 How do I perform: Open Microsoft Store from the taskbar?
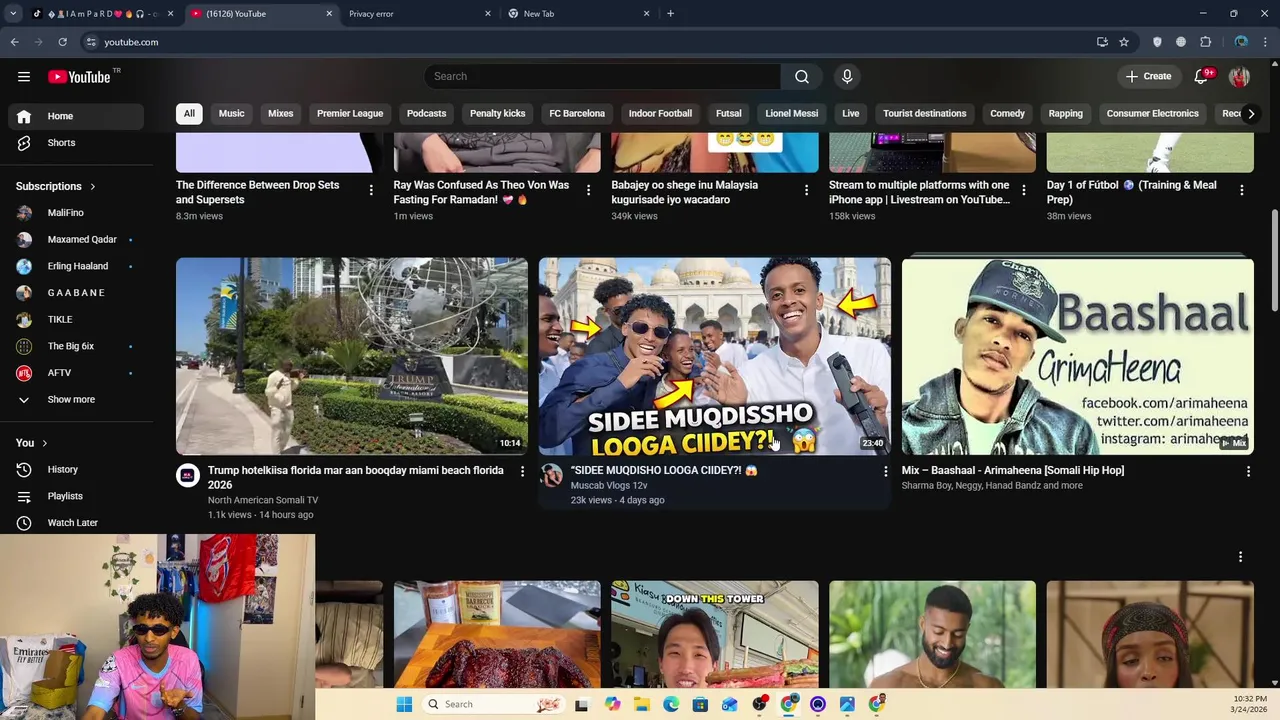pyautogui.click(x=700, y=704)
